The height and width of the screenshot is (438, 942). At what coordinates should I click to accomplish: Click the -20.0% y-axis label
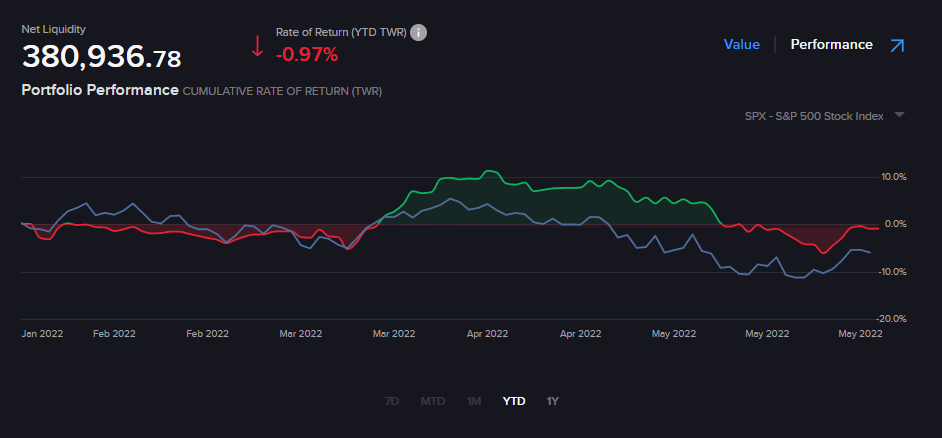pos(892,319)
